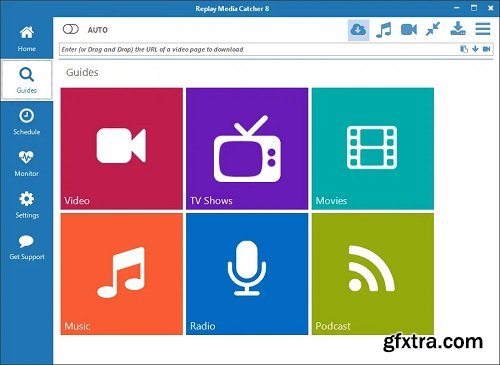Toggle the AUTO switch

(x=71, y=29)
